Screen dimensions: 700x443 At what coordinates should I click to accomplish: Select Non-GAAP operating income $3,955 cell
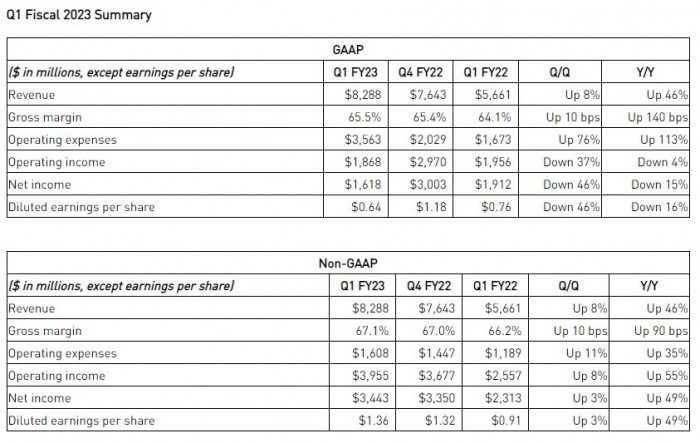click(361, 376)
